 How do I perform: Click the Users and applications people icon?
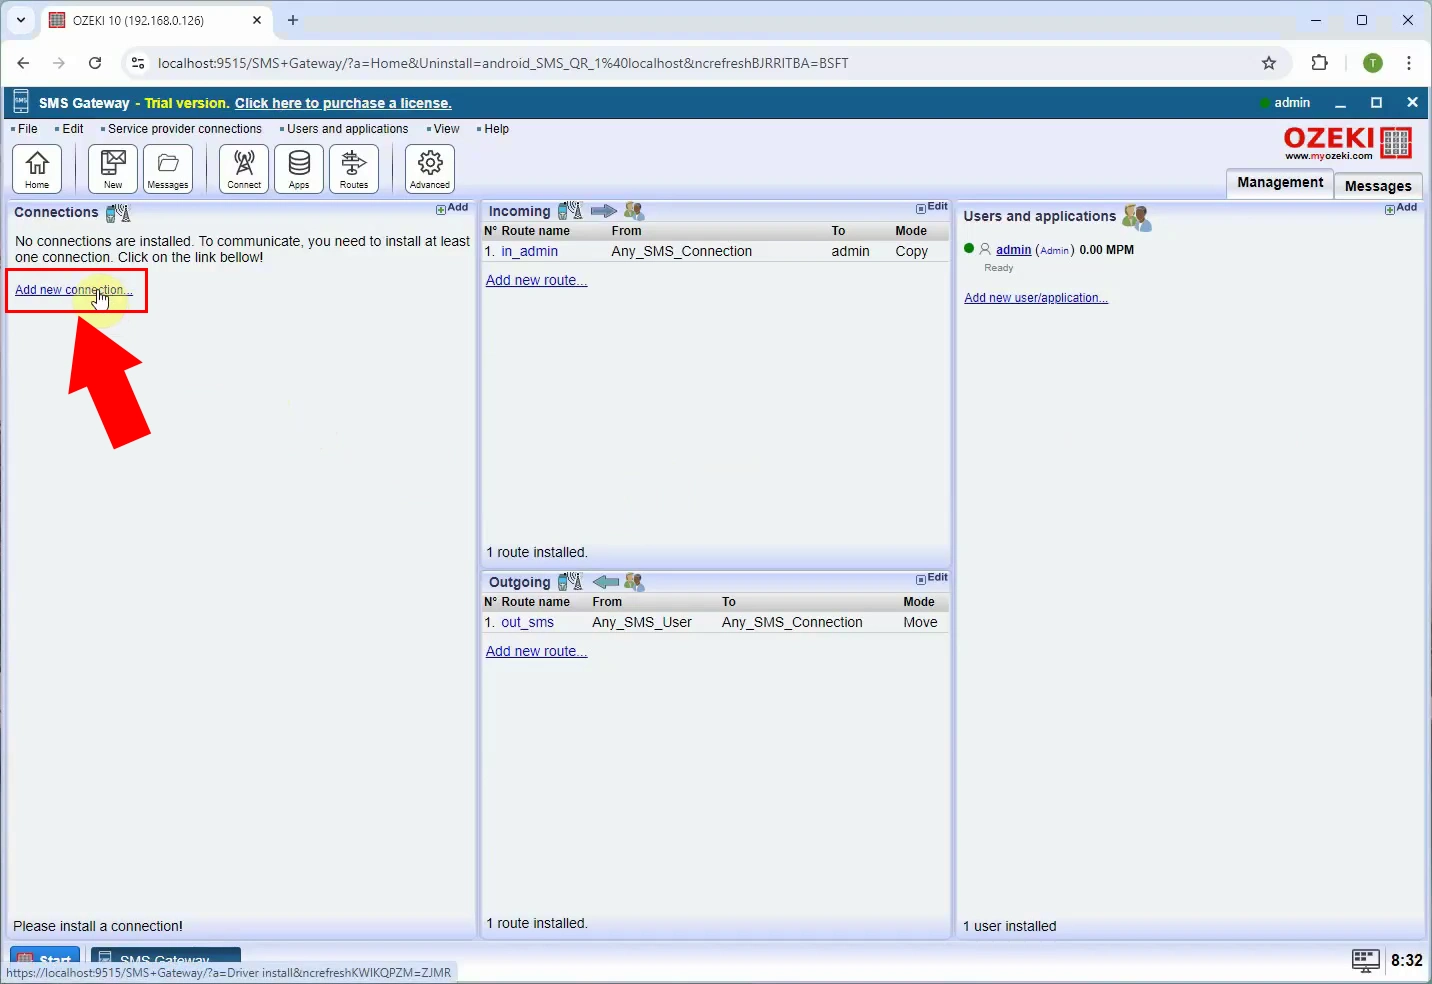[x=1137, y=217]
